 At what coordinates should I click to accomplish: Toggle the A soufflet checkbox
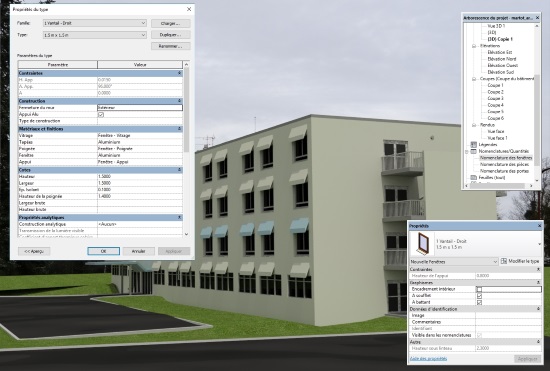[x=479, y=296]
